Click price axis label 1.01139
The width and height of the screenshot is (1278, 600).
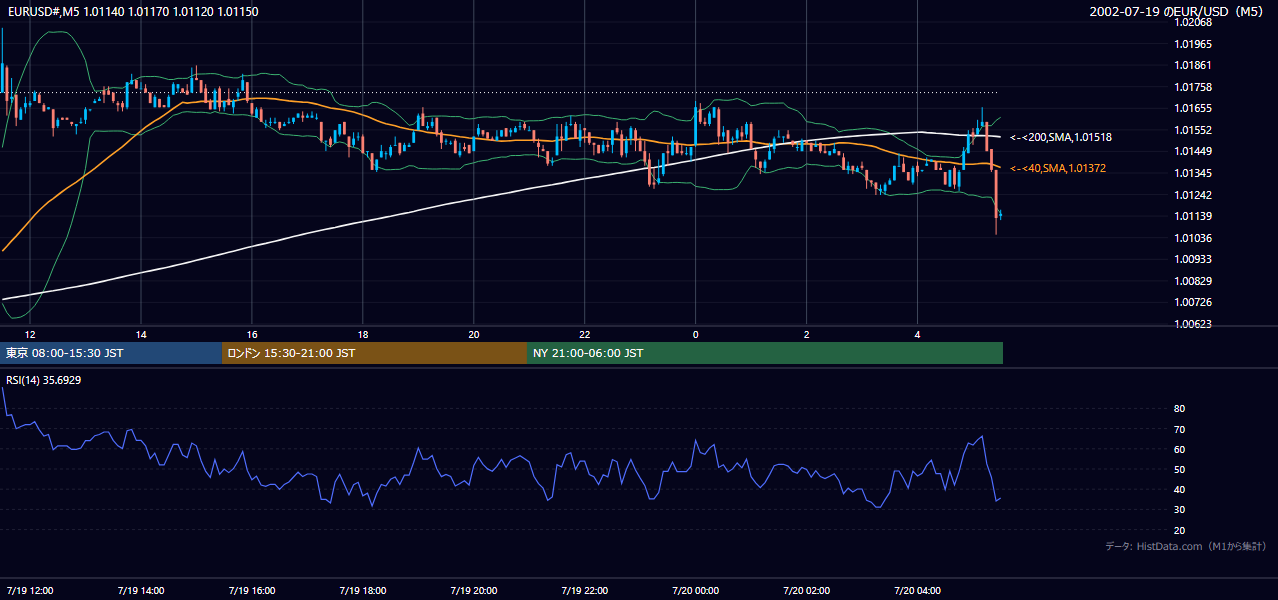[x=1193, y=216]
